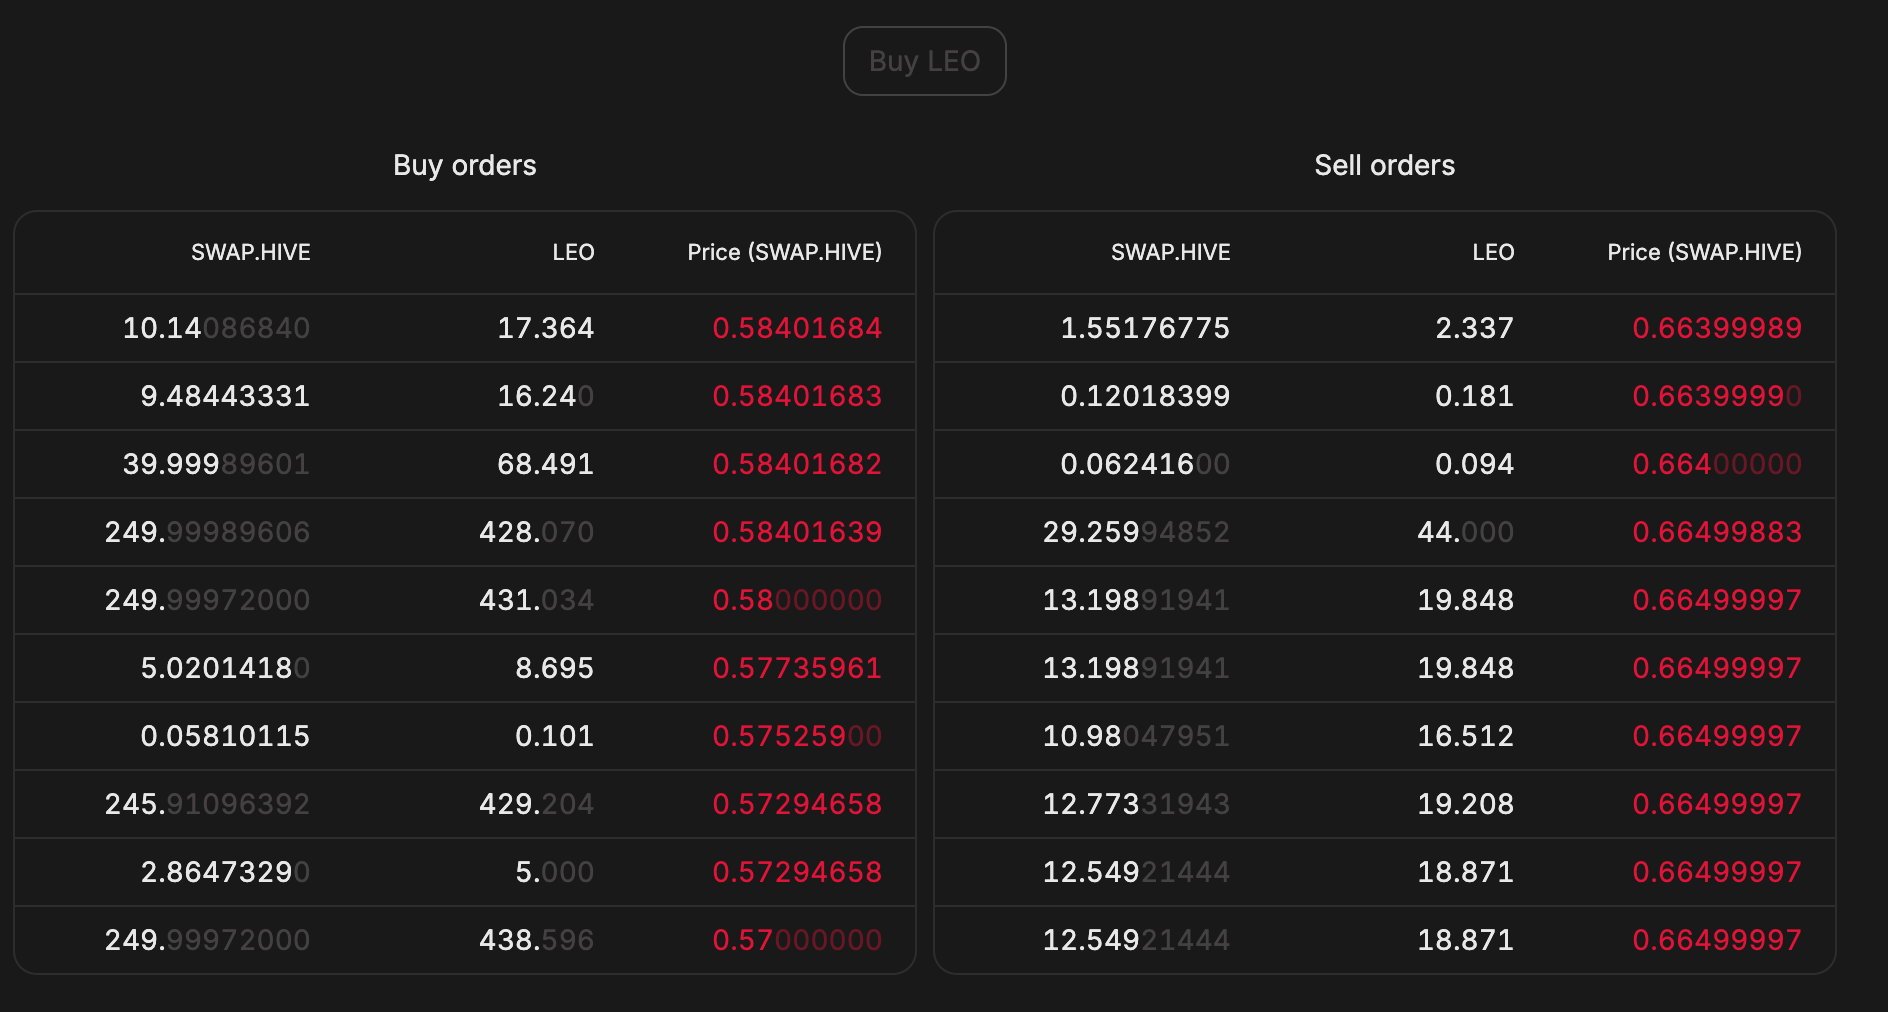
Task: Select the 0.57525900 buy order price
Action: click(x=796, y=736)
